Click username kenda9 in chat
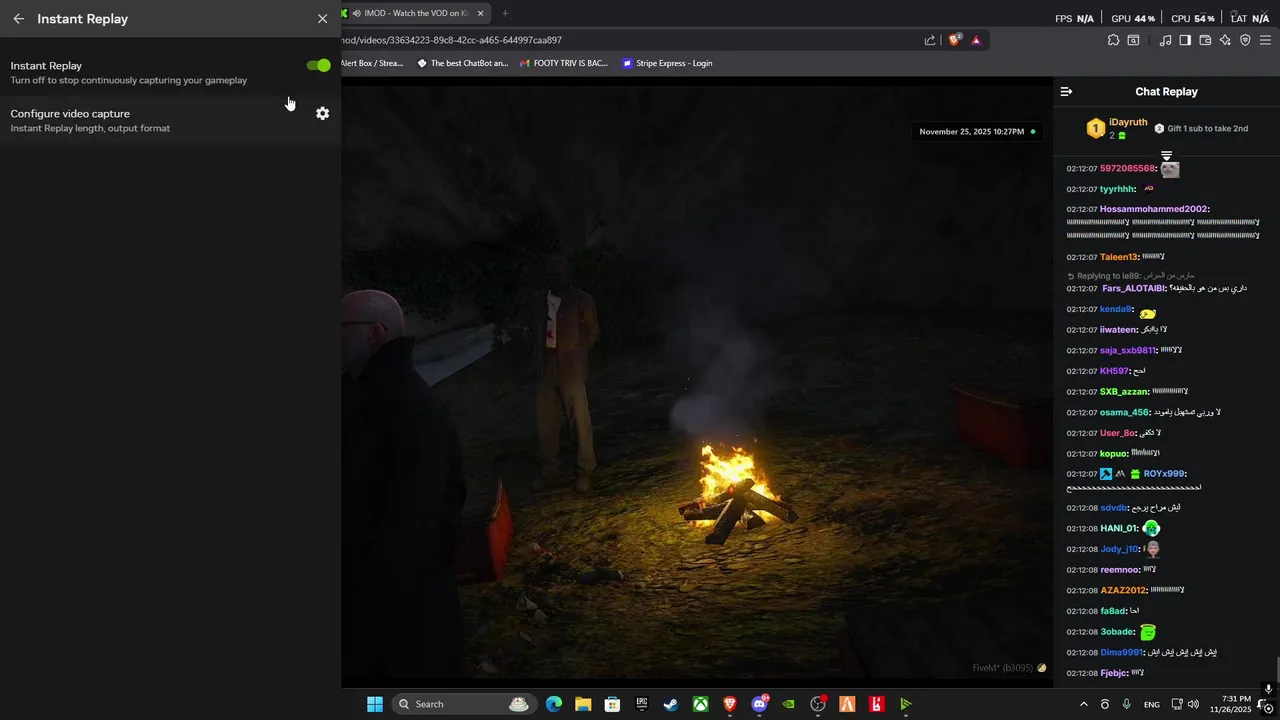Image resolution: width=1280 pixels, height=720 pixels. pos(1116,309)
